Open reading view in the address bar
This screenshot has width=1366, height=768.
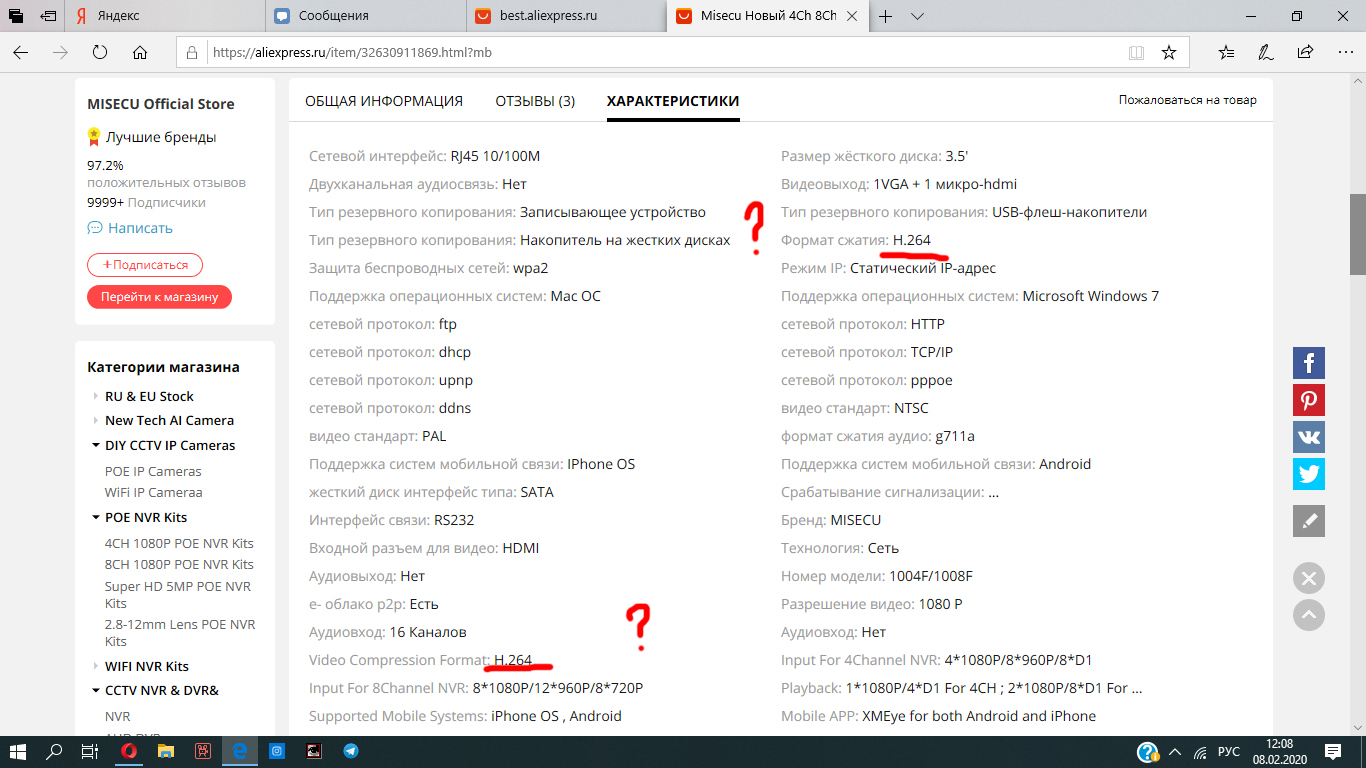(1136, 52)
